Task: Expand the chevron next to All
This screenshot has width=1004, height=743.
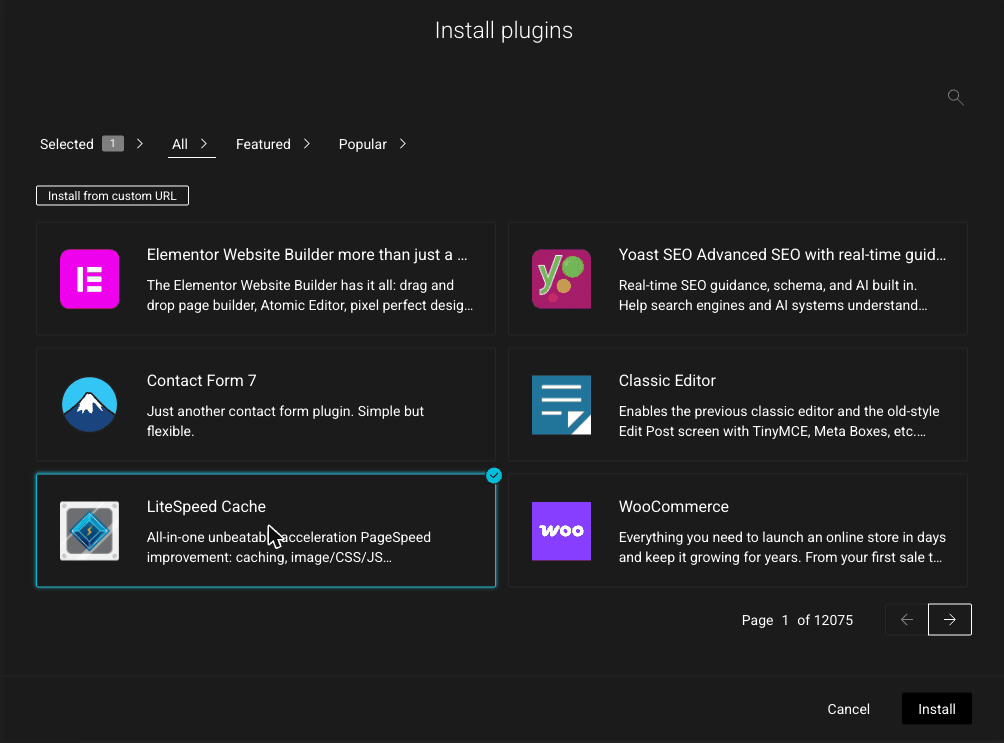Action: coord(204,144)
